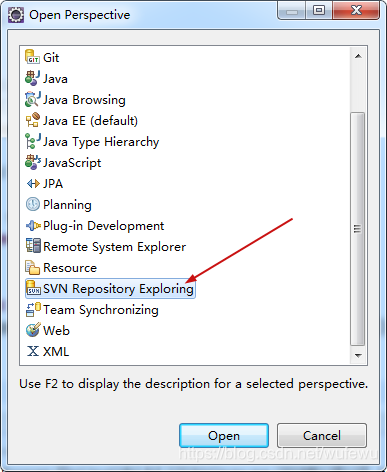Minimize the Open Perspective dialog
Viewport: 387px width, 472px height.
292,11
